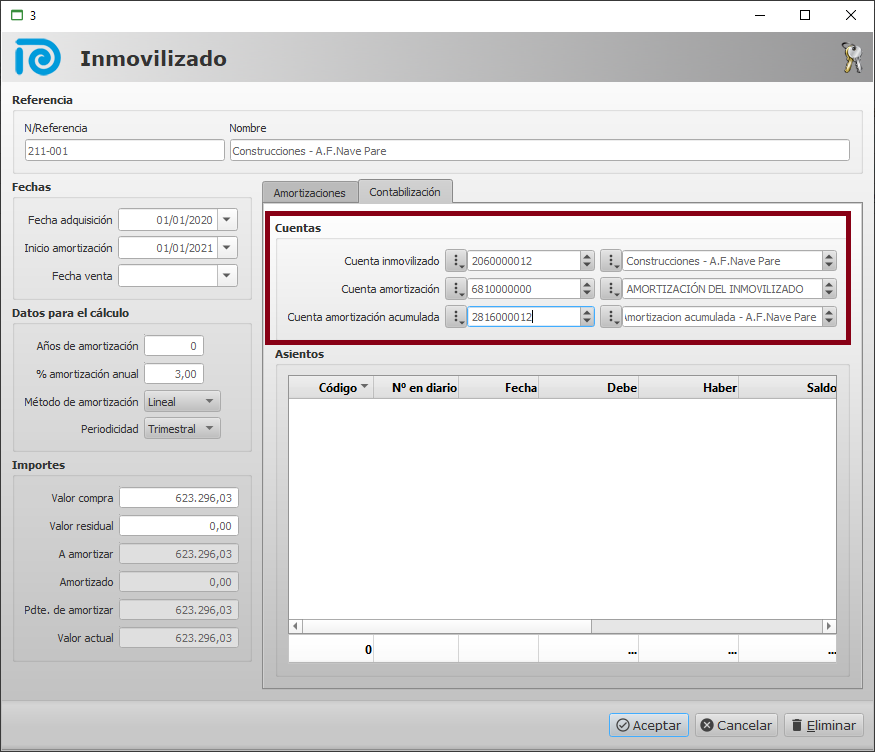This screenshot has width=875, height=752.
Task: Click the Eliminar button
Action: [822, 726]
